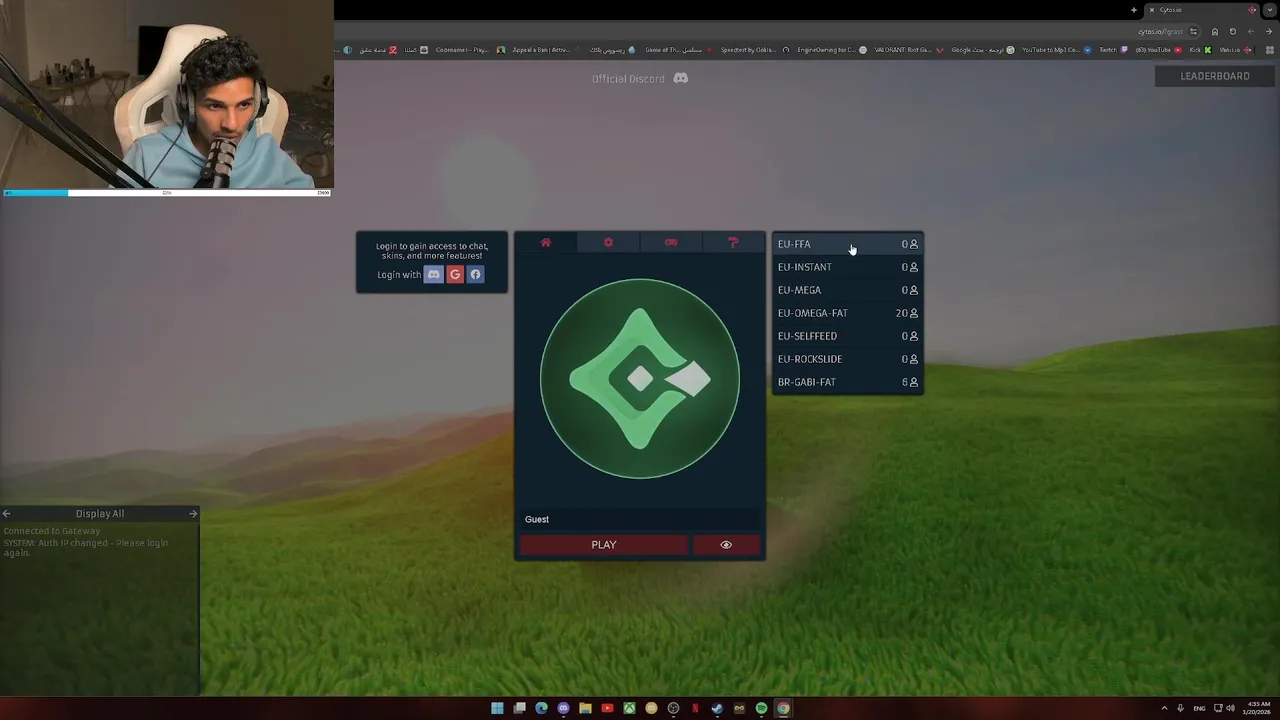Open Discord from the taskbar
This screenshot has width=1280, height=720.
pos(563,708)
